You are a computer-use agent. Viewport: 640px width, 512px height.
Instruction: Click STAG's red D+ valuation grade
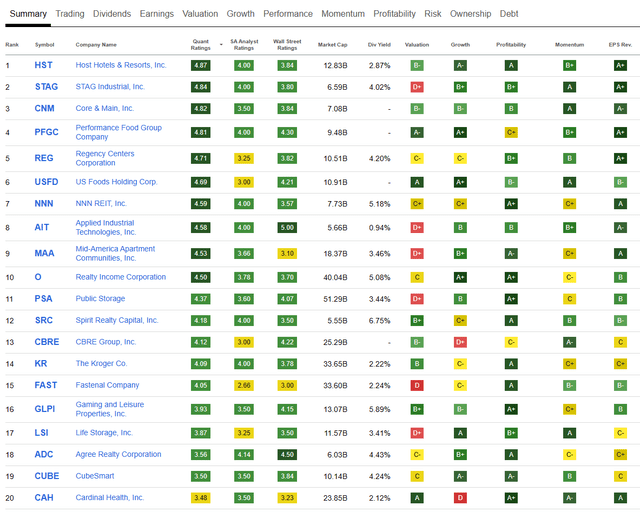pos(417,87)
